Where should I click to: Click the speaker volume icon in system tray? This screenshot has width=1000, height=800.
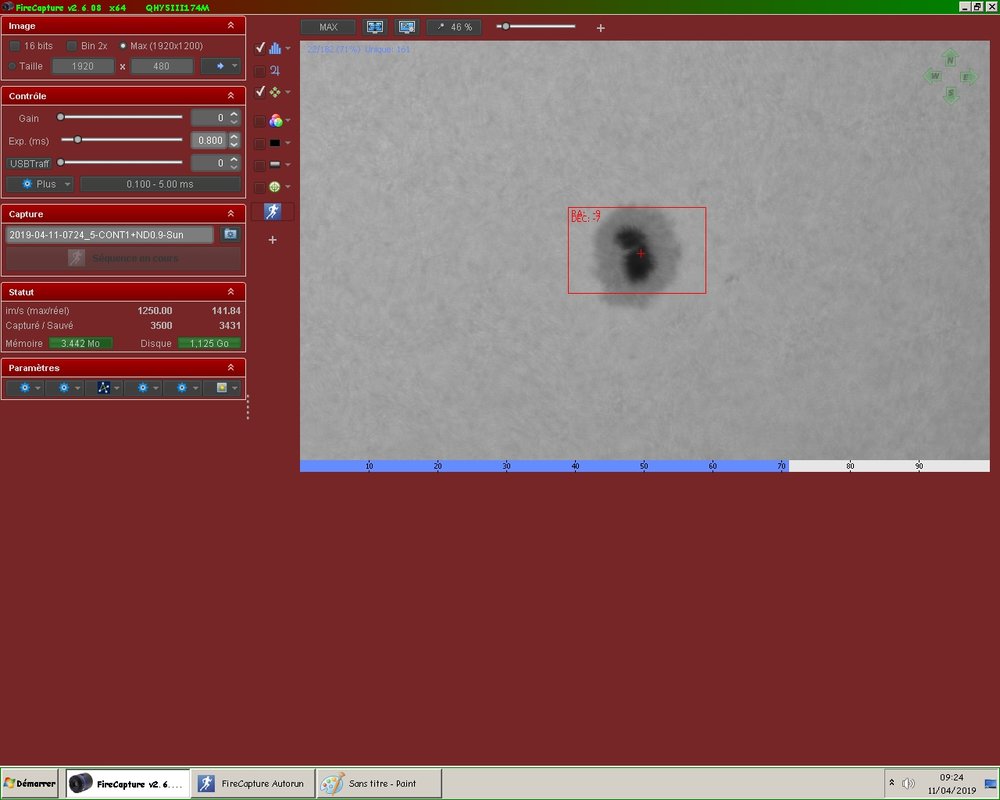coord(908,783)
